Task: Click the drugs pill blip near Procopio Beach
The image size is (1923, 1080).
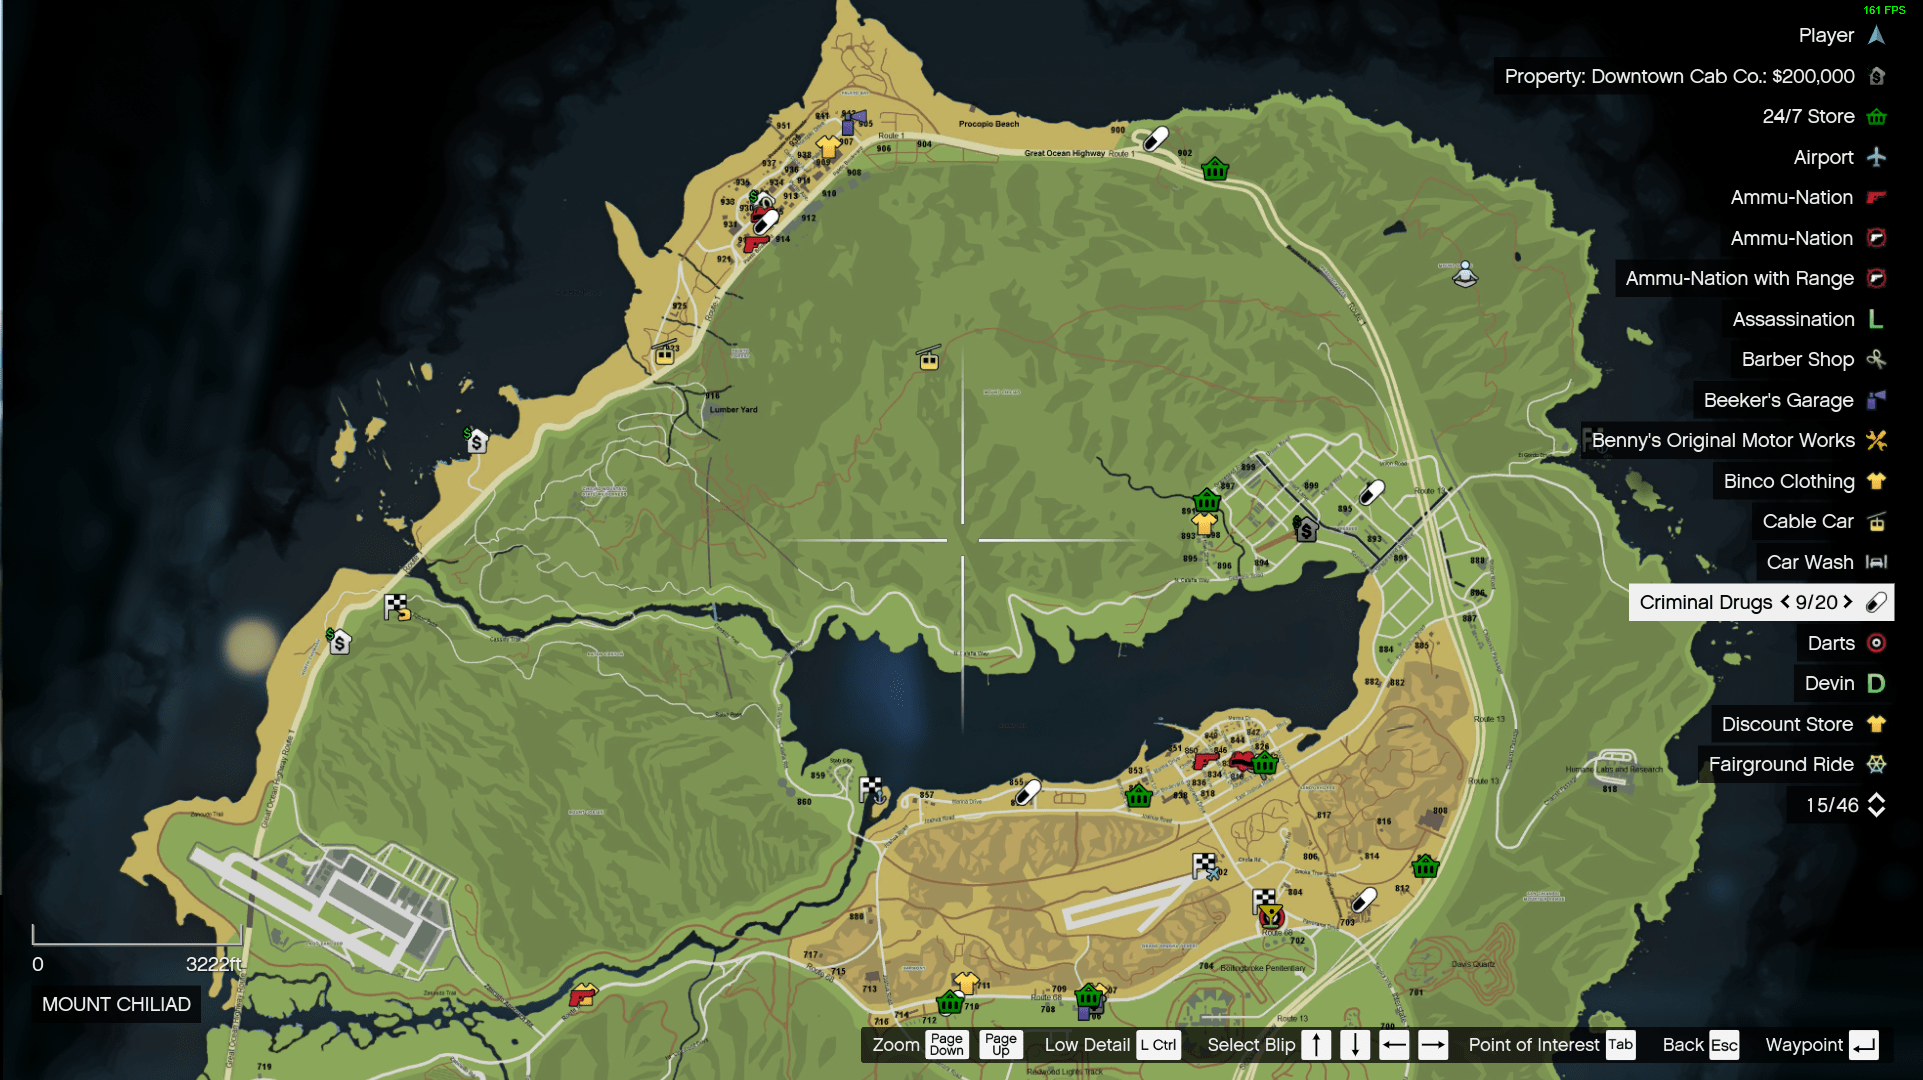Action: tap(1156, 138)
